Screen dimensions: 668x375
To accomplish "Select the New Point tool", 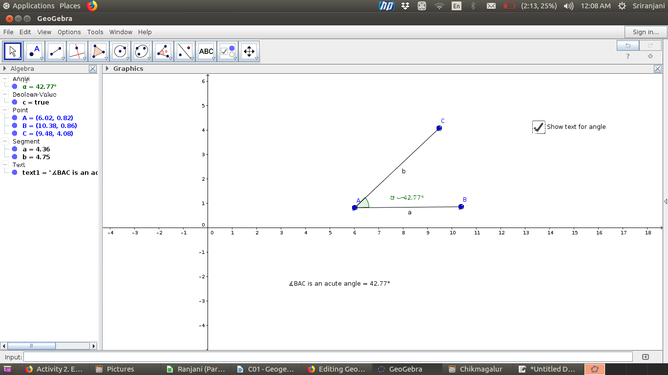I will click(x=34, y=52).
